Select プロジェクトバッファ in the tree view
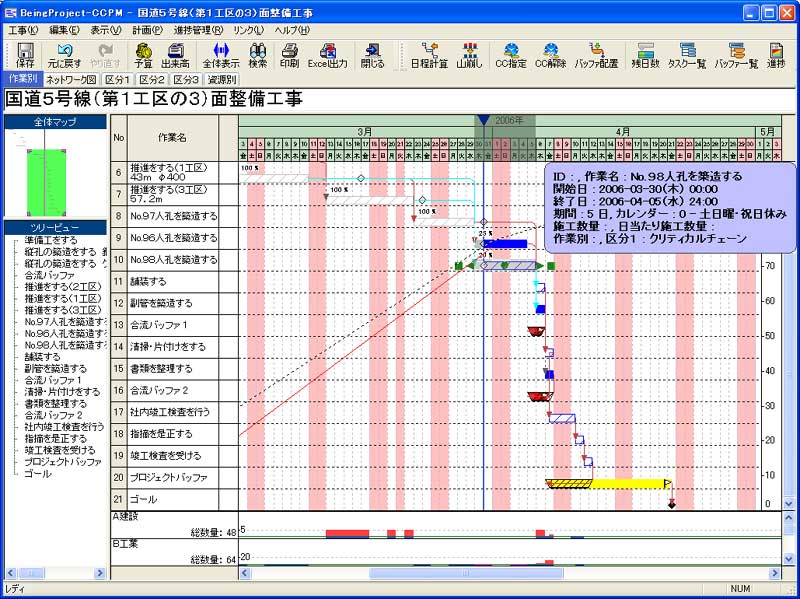The width and height of the screenshot is (800, 599). [x=63, y=462]
